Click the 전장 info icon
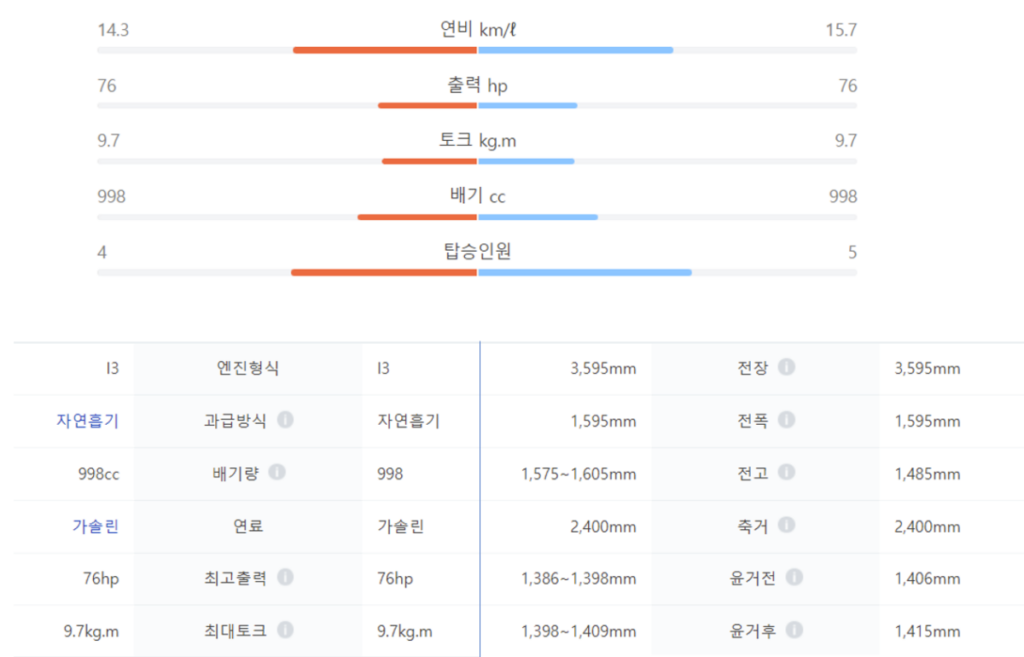Image resolution: width=1024 pixels, height=657 pixels. (786, 367)
